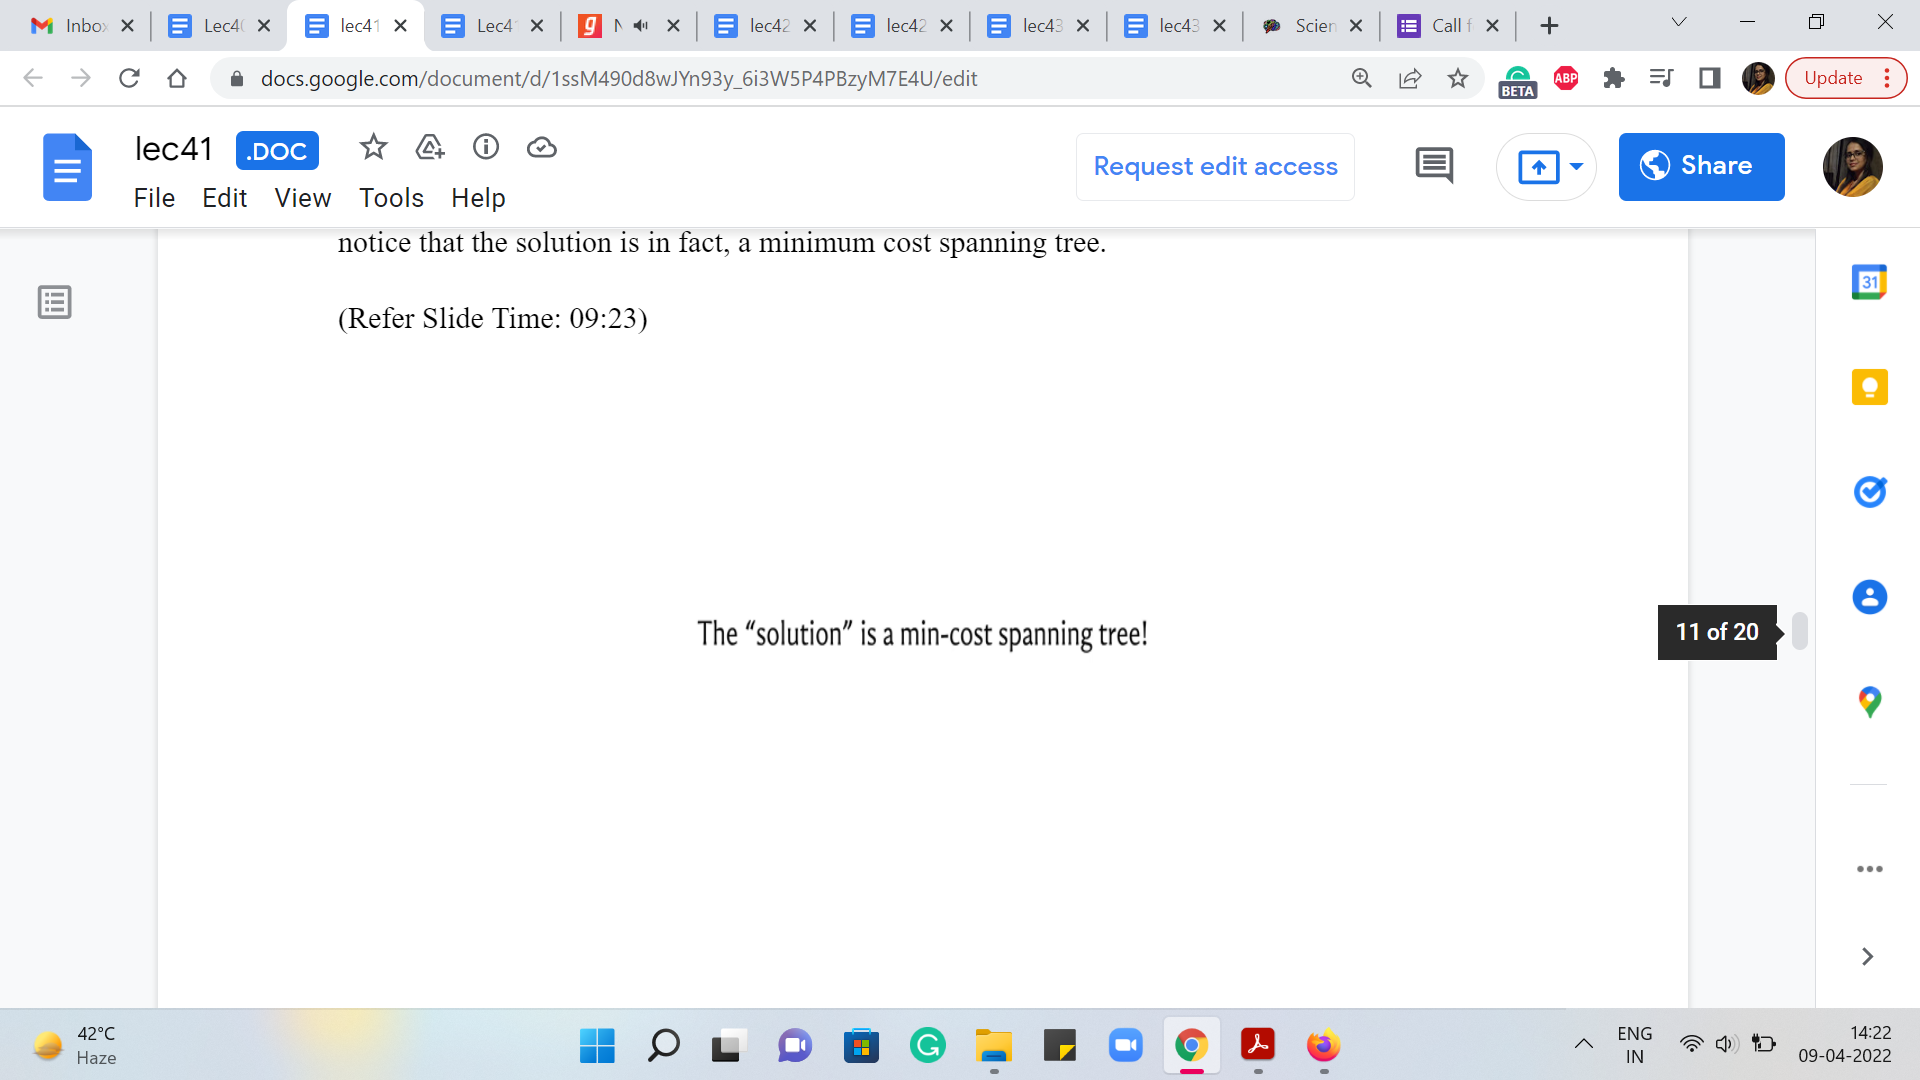The image size is (1920, 1080).
Task: Open the File menu
Action: tap(154, 198)
